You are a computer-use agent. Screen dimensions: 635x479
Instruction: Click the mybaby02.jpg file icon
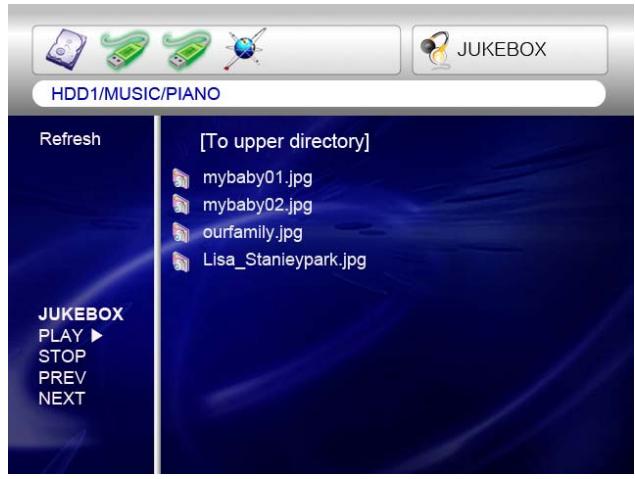[x=181, y=204]
